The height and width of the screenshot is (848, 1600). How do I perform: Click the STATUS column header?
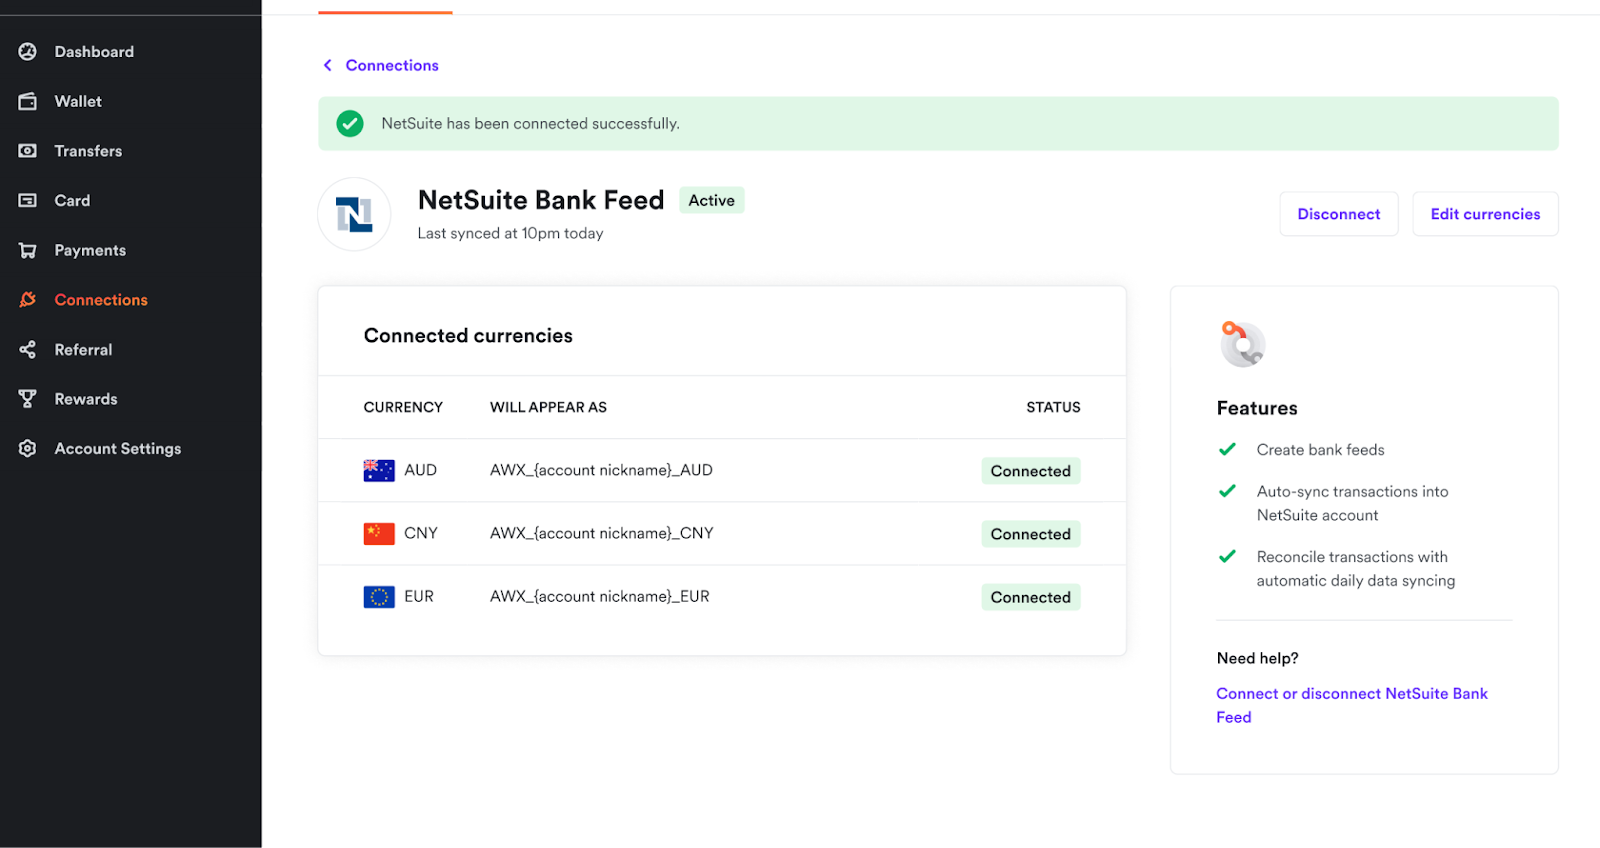[x=1053, y=407]
